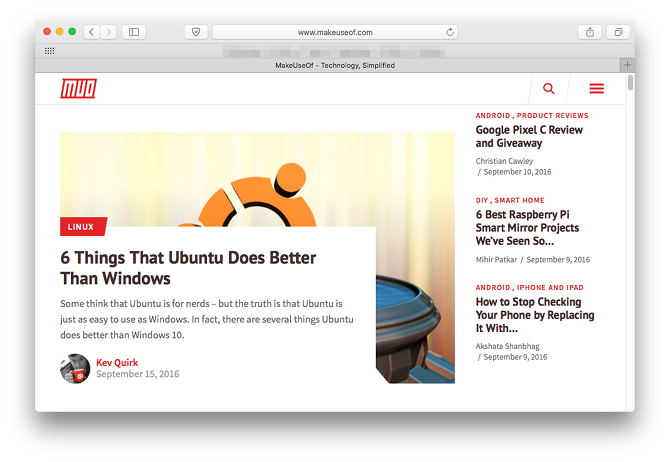This screenshot has width=670, height=462.
Task: Open the site search magnifier icon
Action: point(549,88)
